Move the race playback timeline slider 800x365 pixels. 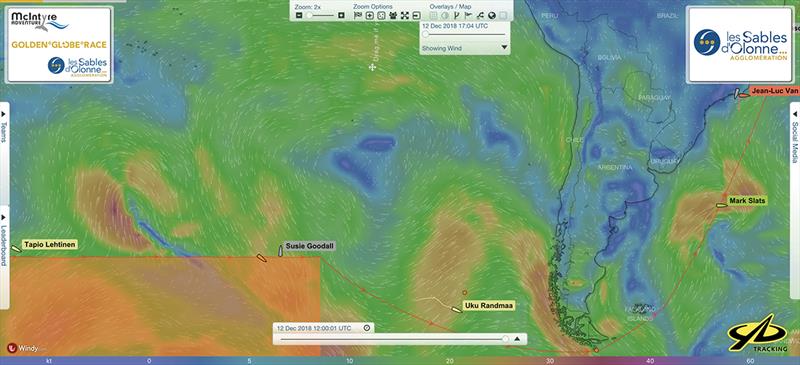pyautogui.click(x=505, y=338)
